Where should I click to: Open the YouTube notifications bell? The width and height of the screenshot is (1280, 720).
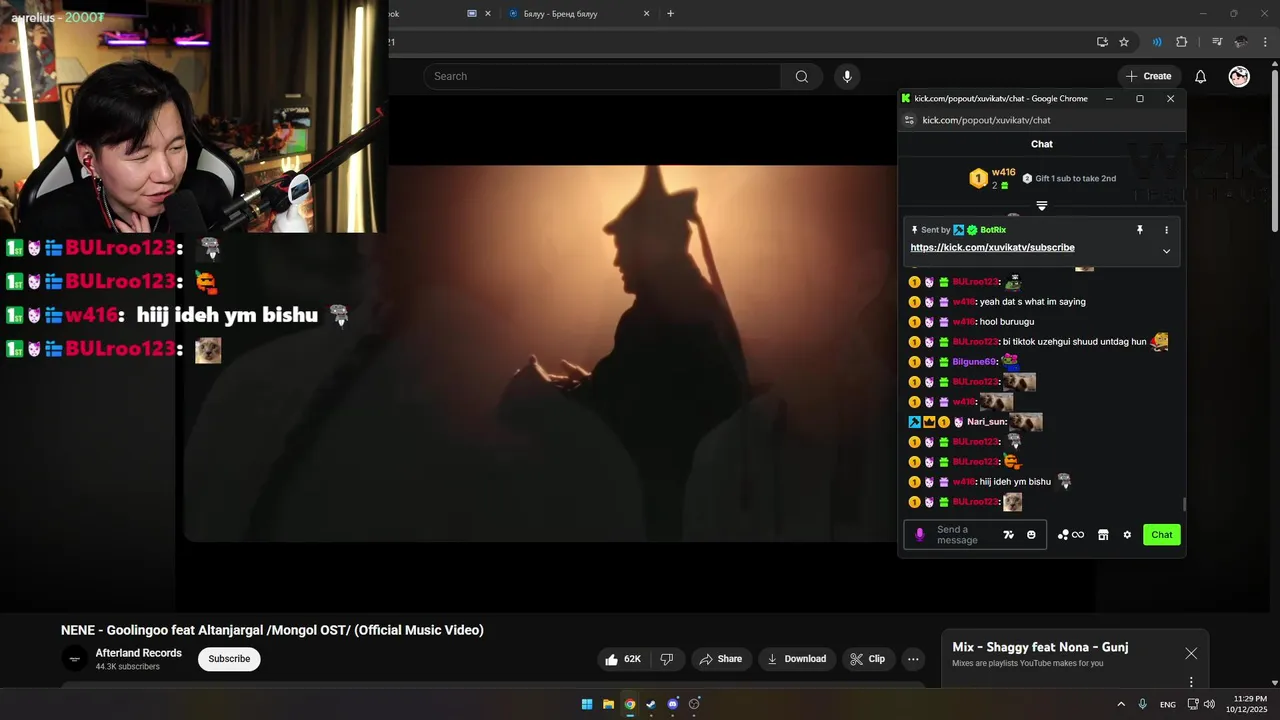(x=1200, y=76)
